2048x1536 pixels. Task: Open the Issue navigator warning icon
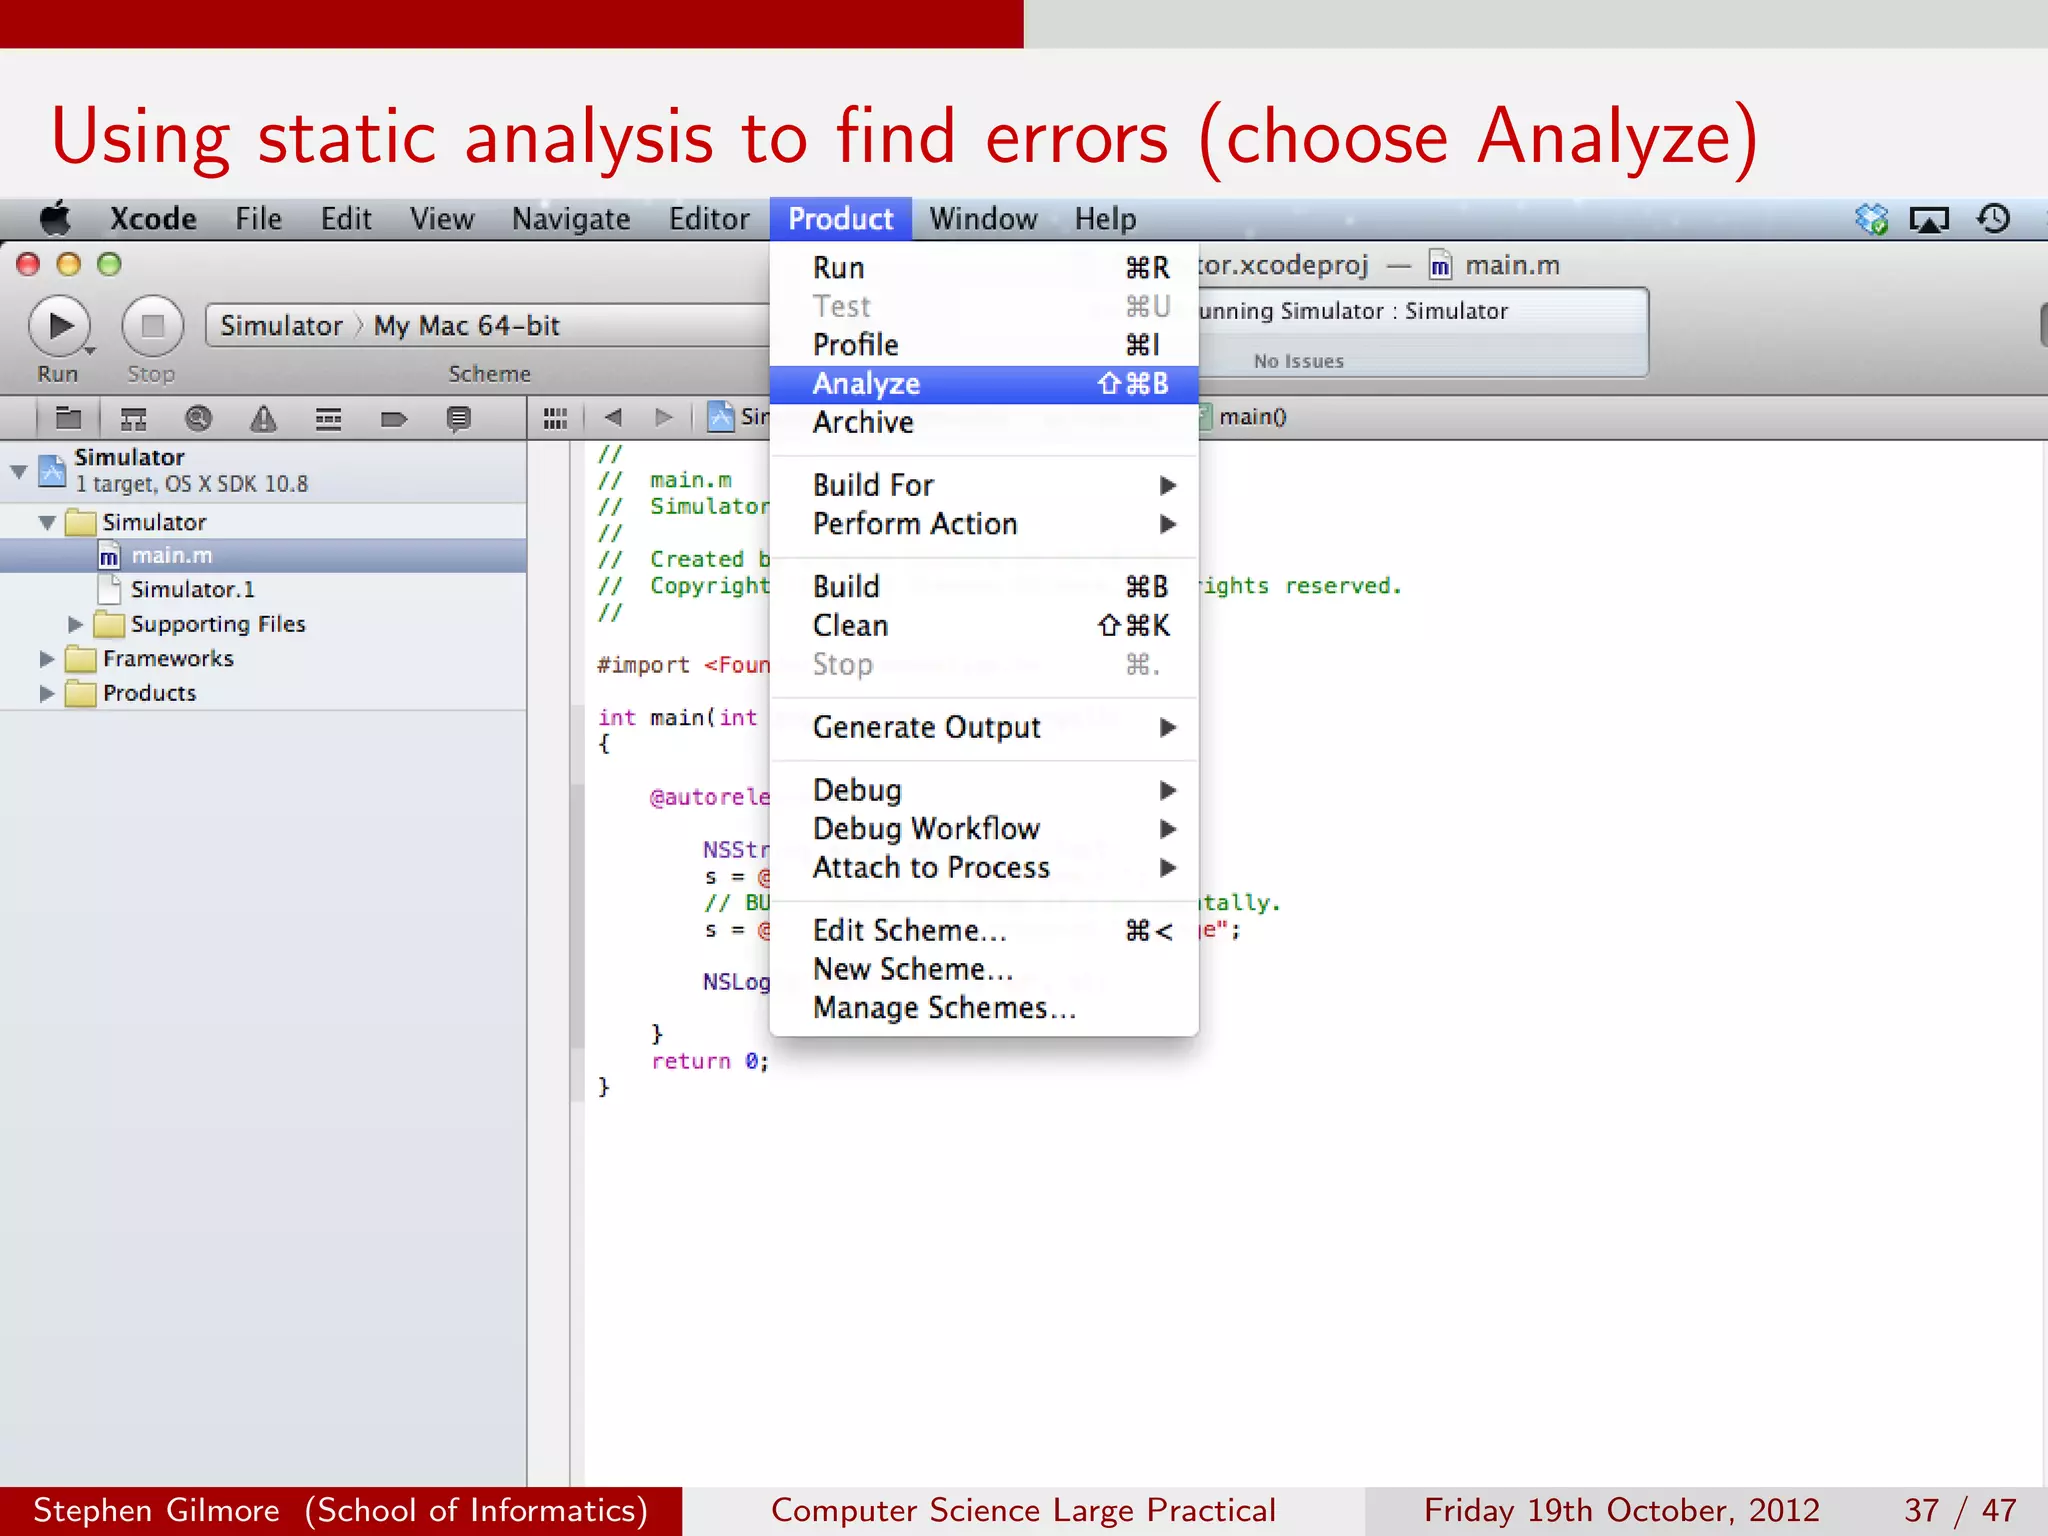[263, 418]
